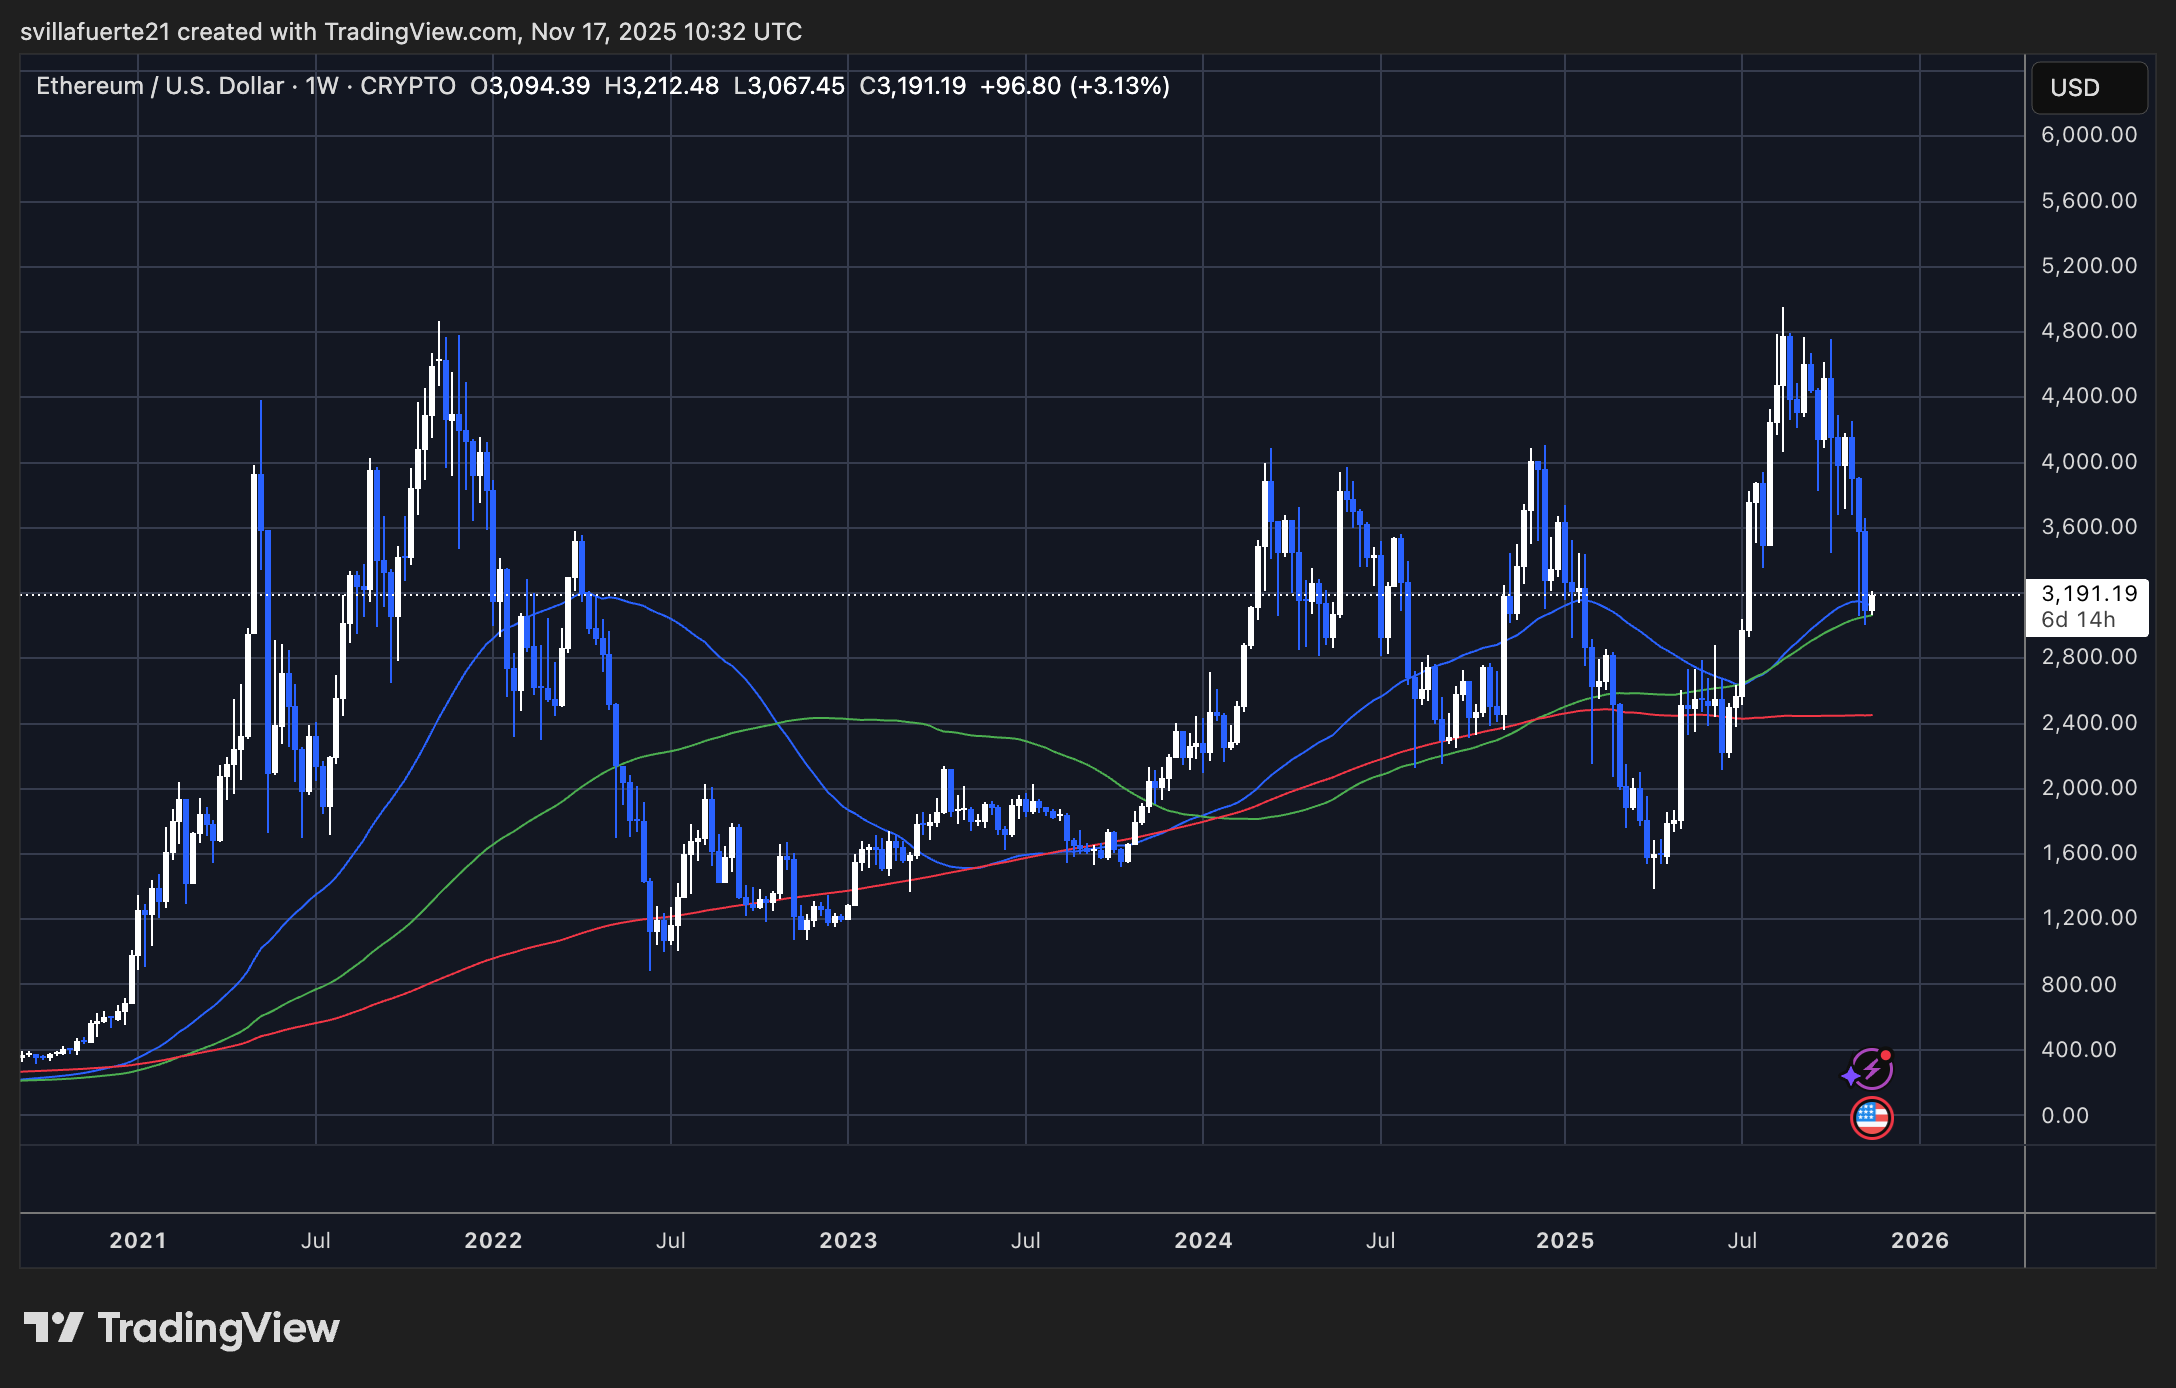Click the +96.80 (+3.13%) change value

click(1074, 86)
